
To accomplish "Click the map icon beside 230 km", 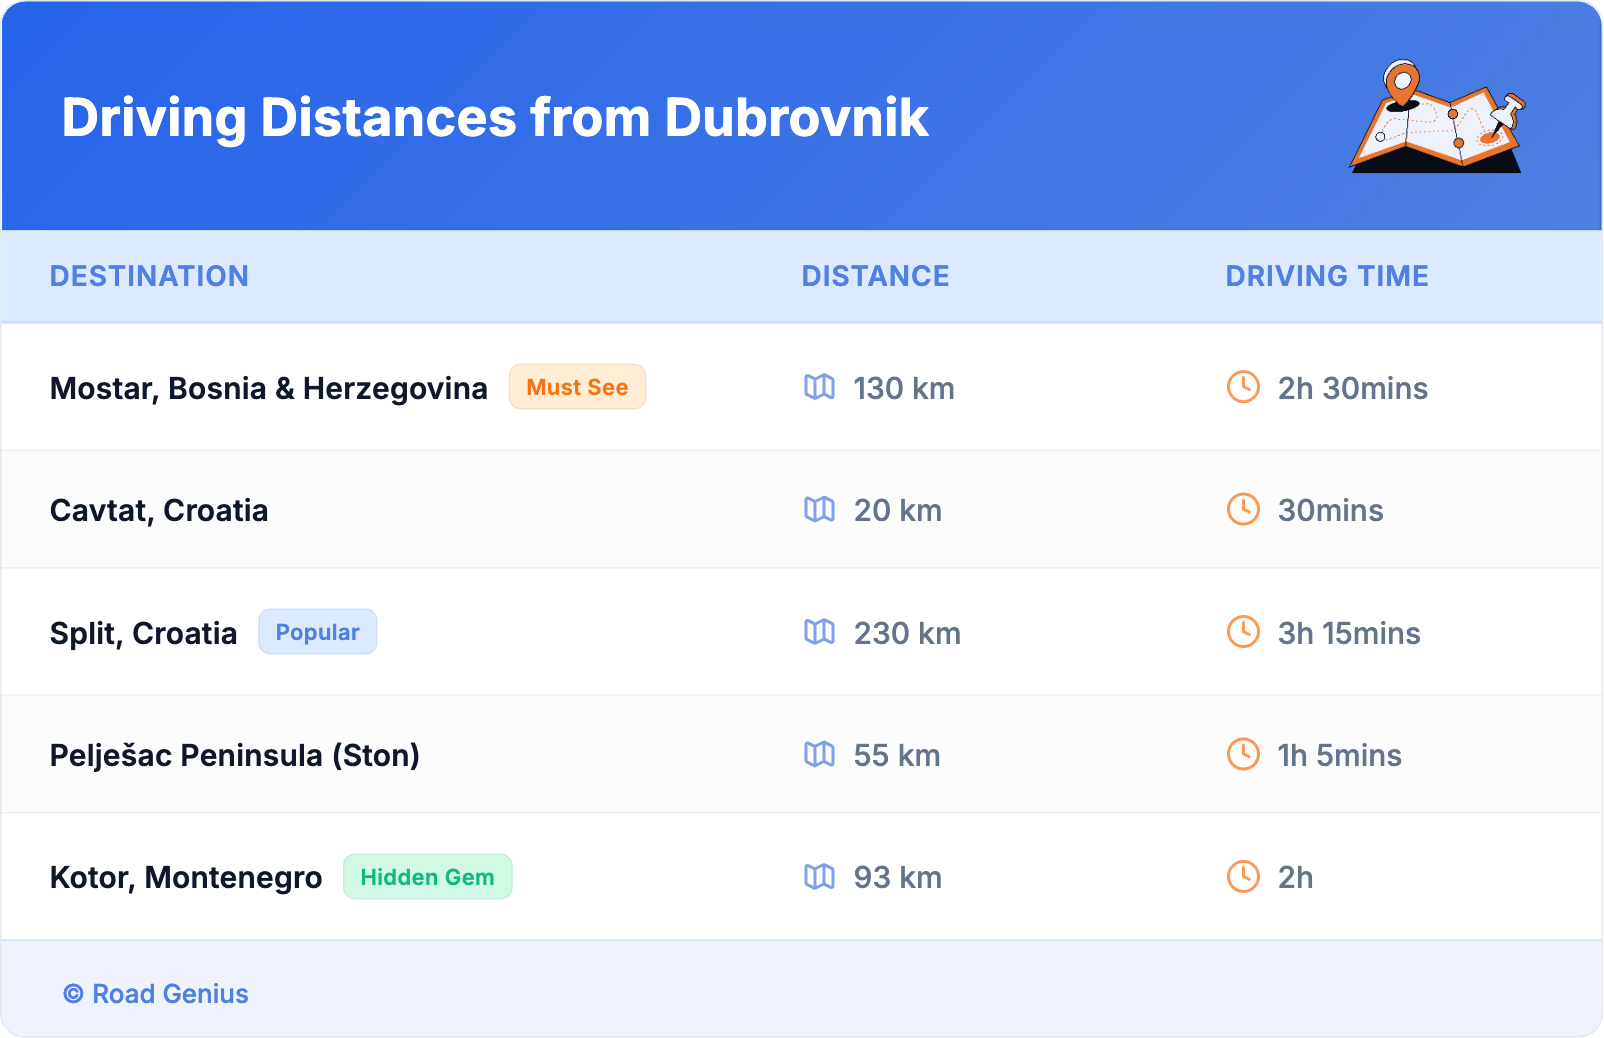I will click(819, 632).
